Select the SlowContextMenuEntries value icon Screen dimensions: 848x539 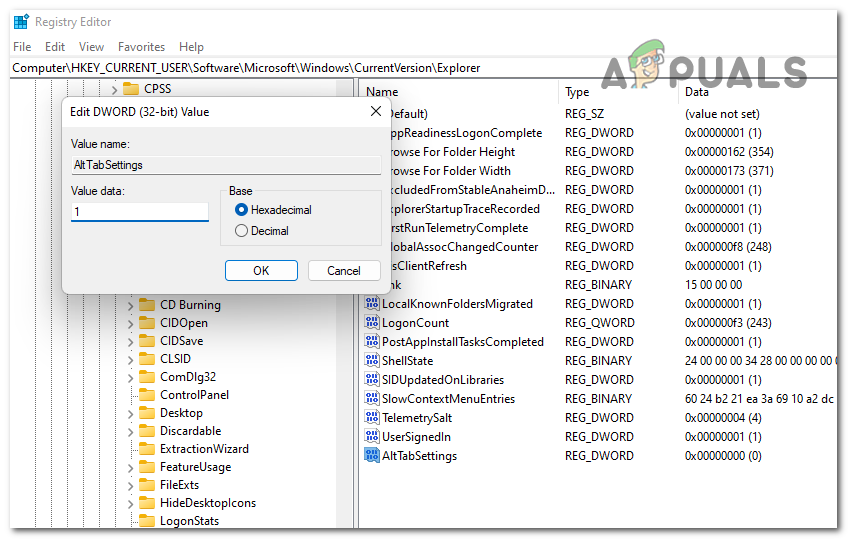(372, 398)
